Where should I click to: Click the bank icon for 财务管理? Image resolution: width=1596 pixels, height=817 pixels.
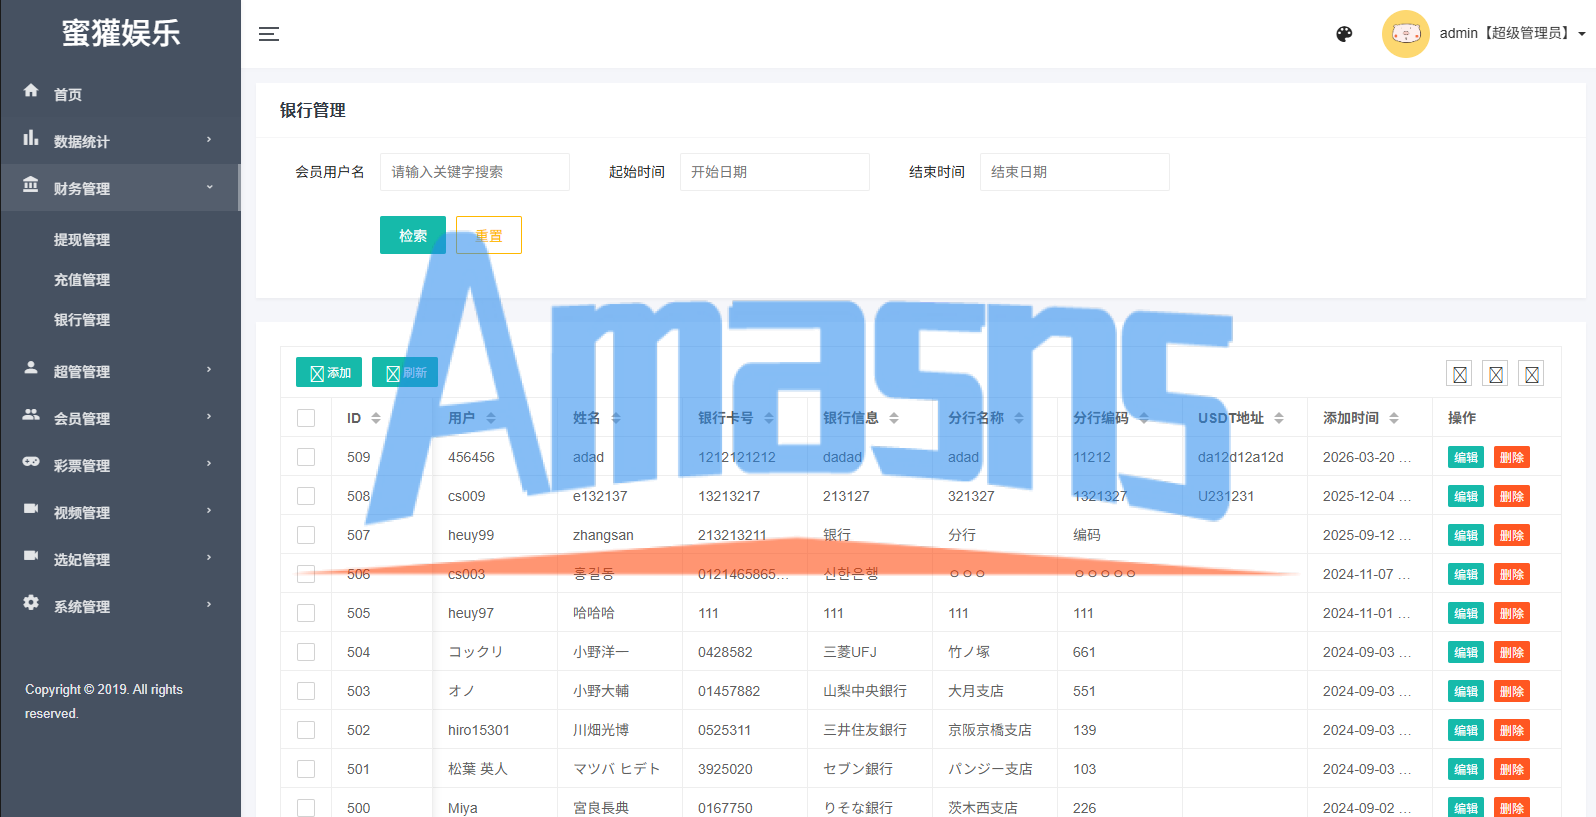(x=31, y=185)
